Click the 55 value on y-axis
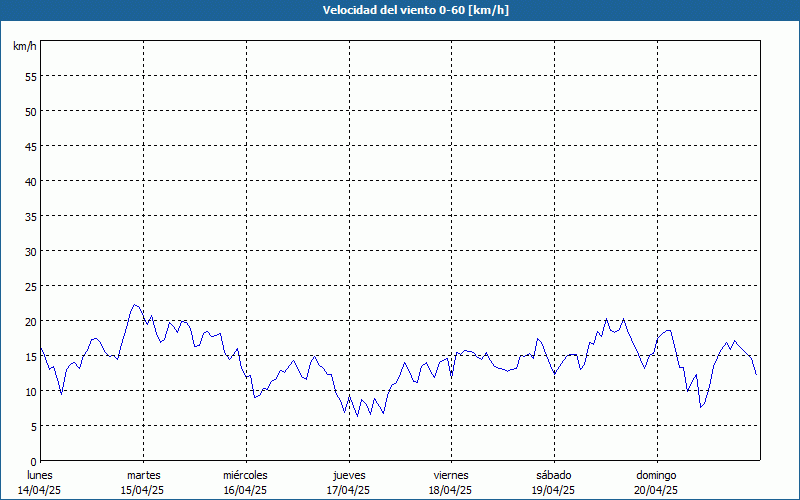The height and width of the screenshot is (500, 800). [31, 77]
